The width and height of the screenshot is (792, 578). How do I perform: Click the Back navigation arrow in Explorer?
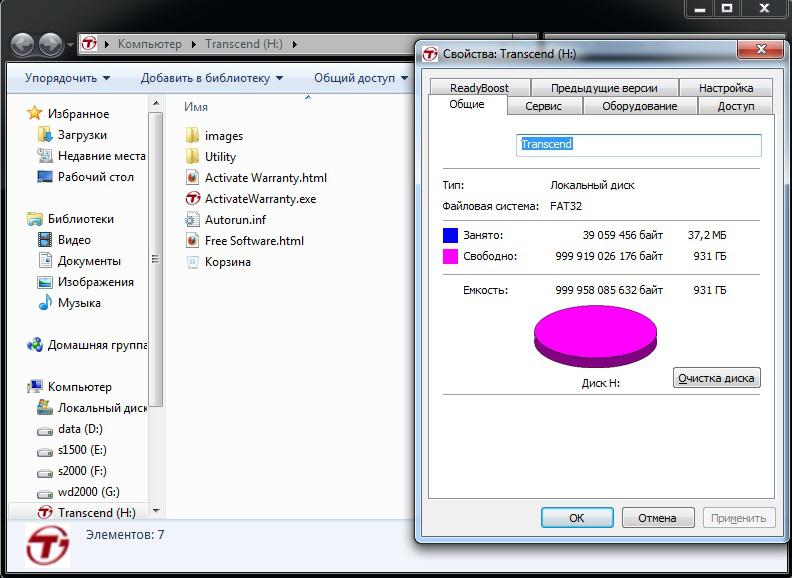22,44
